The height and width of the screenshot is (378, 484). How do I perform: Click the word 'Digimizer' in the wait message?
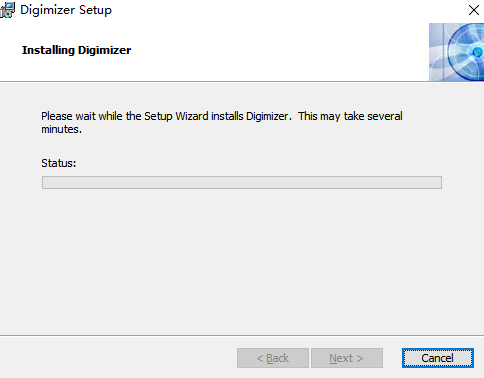click(268, 116)
